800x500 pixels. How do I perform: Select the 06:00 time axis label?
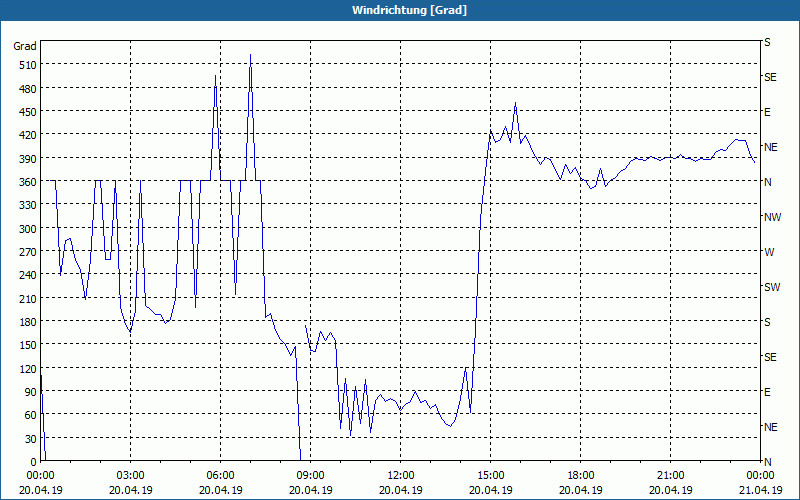[x=220, y=476]
